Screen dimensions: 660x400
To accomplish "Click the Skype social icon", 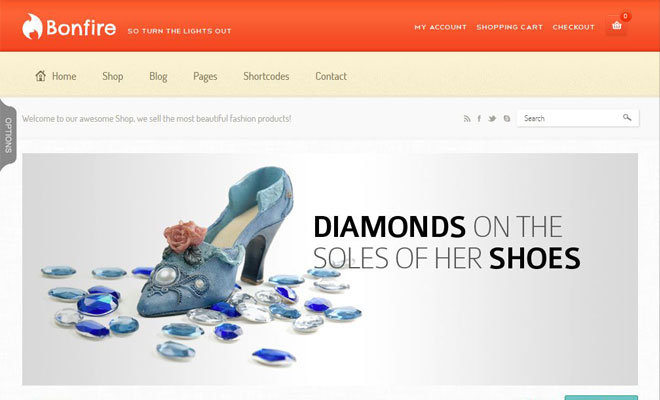I will [x=507, y=119].
